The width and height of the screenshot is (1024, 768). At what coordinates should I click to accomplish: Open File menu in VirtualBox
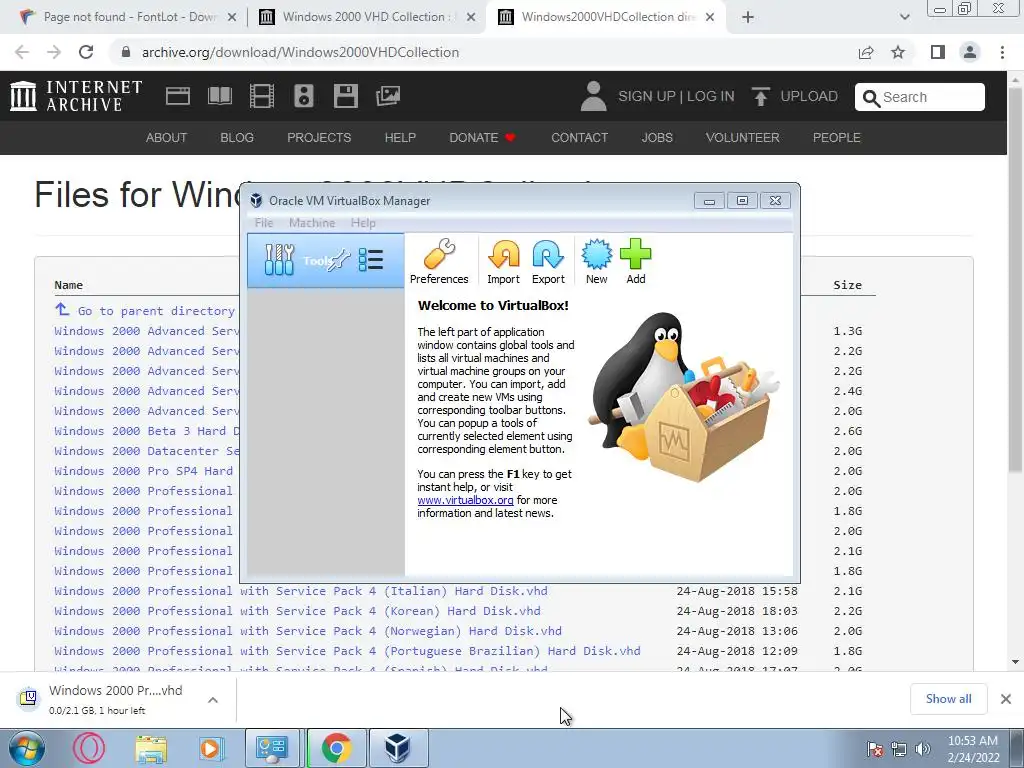(264, 223)
